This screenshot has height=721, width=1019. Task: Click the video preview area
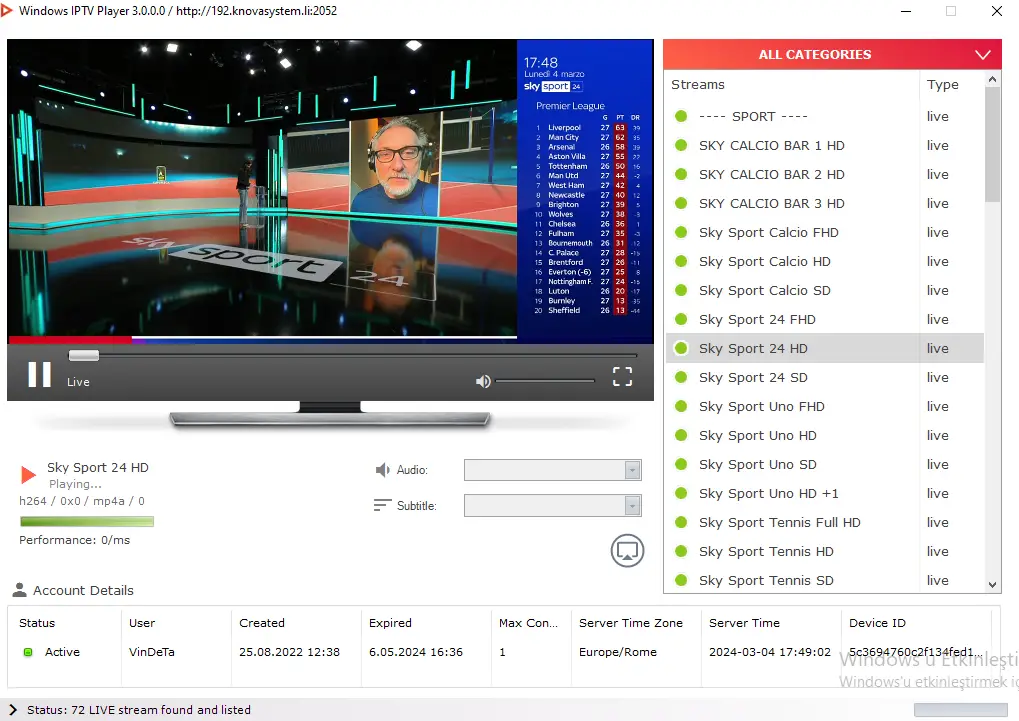pos(330,190)
